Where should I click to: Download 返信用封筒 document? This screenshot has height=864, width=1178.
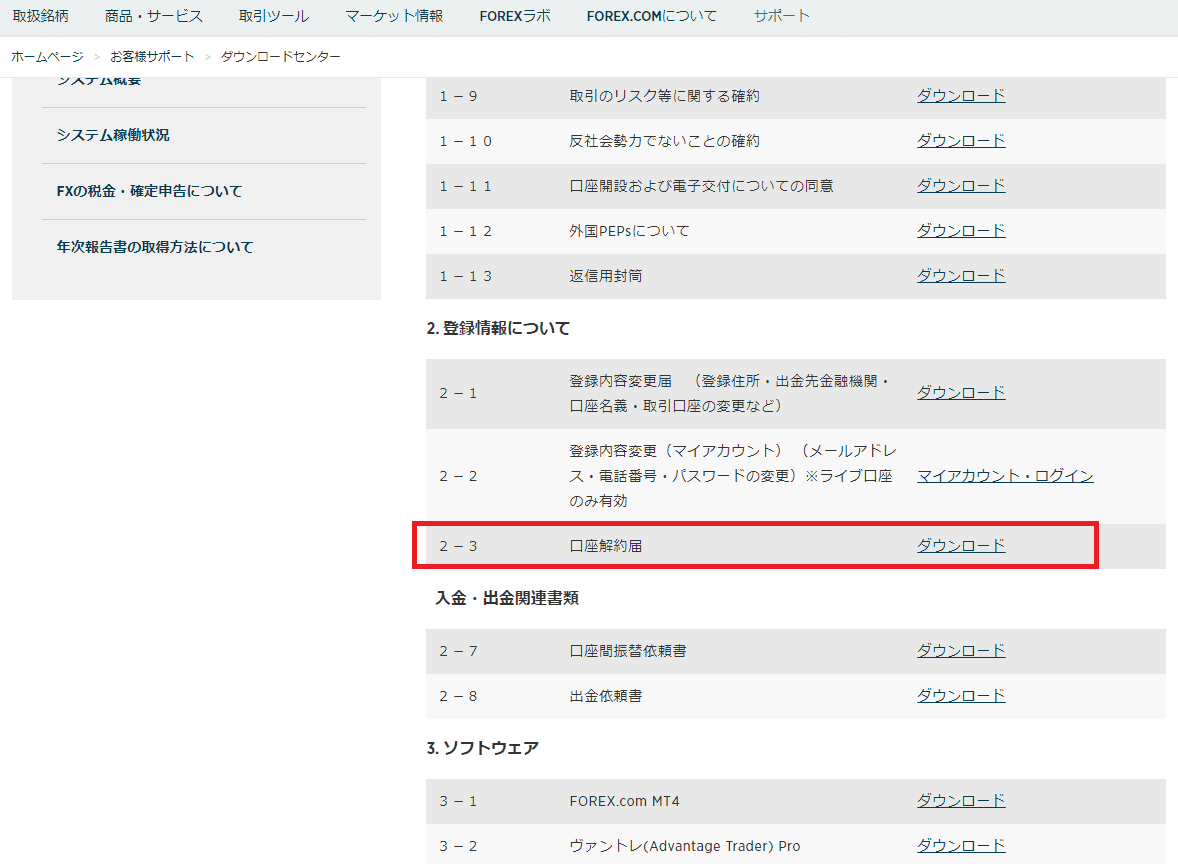click(x=961, y=276)
